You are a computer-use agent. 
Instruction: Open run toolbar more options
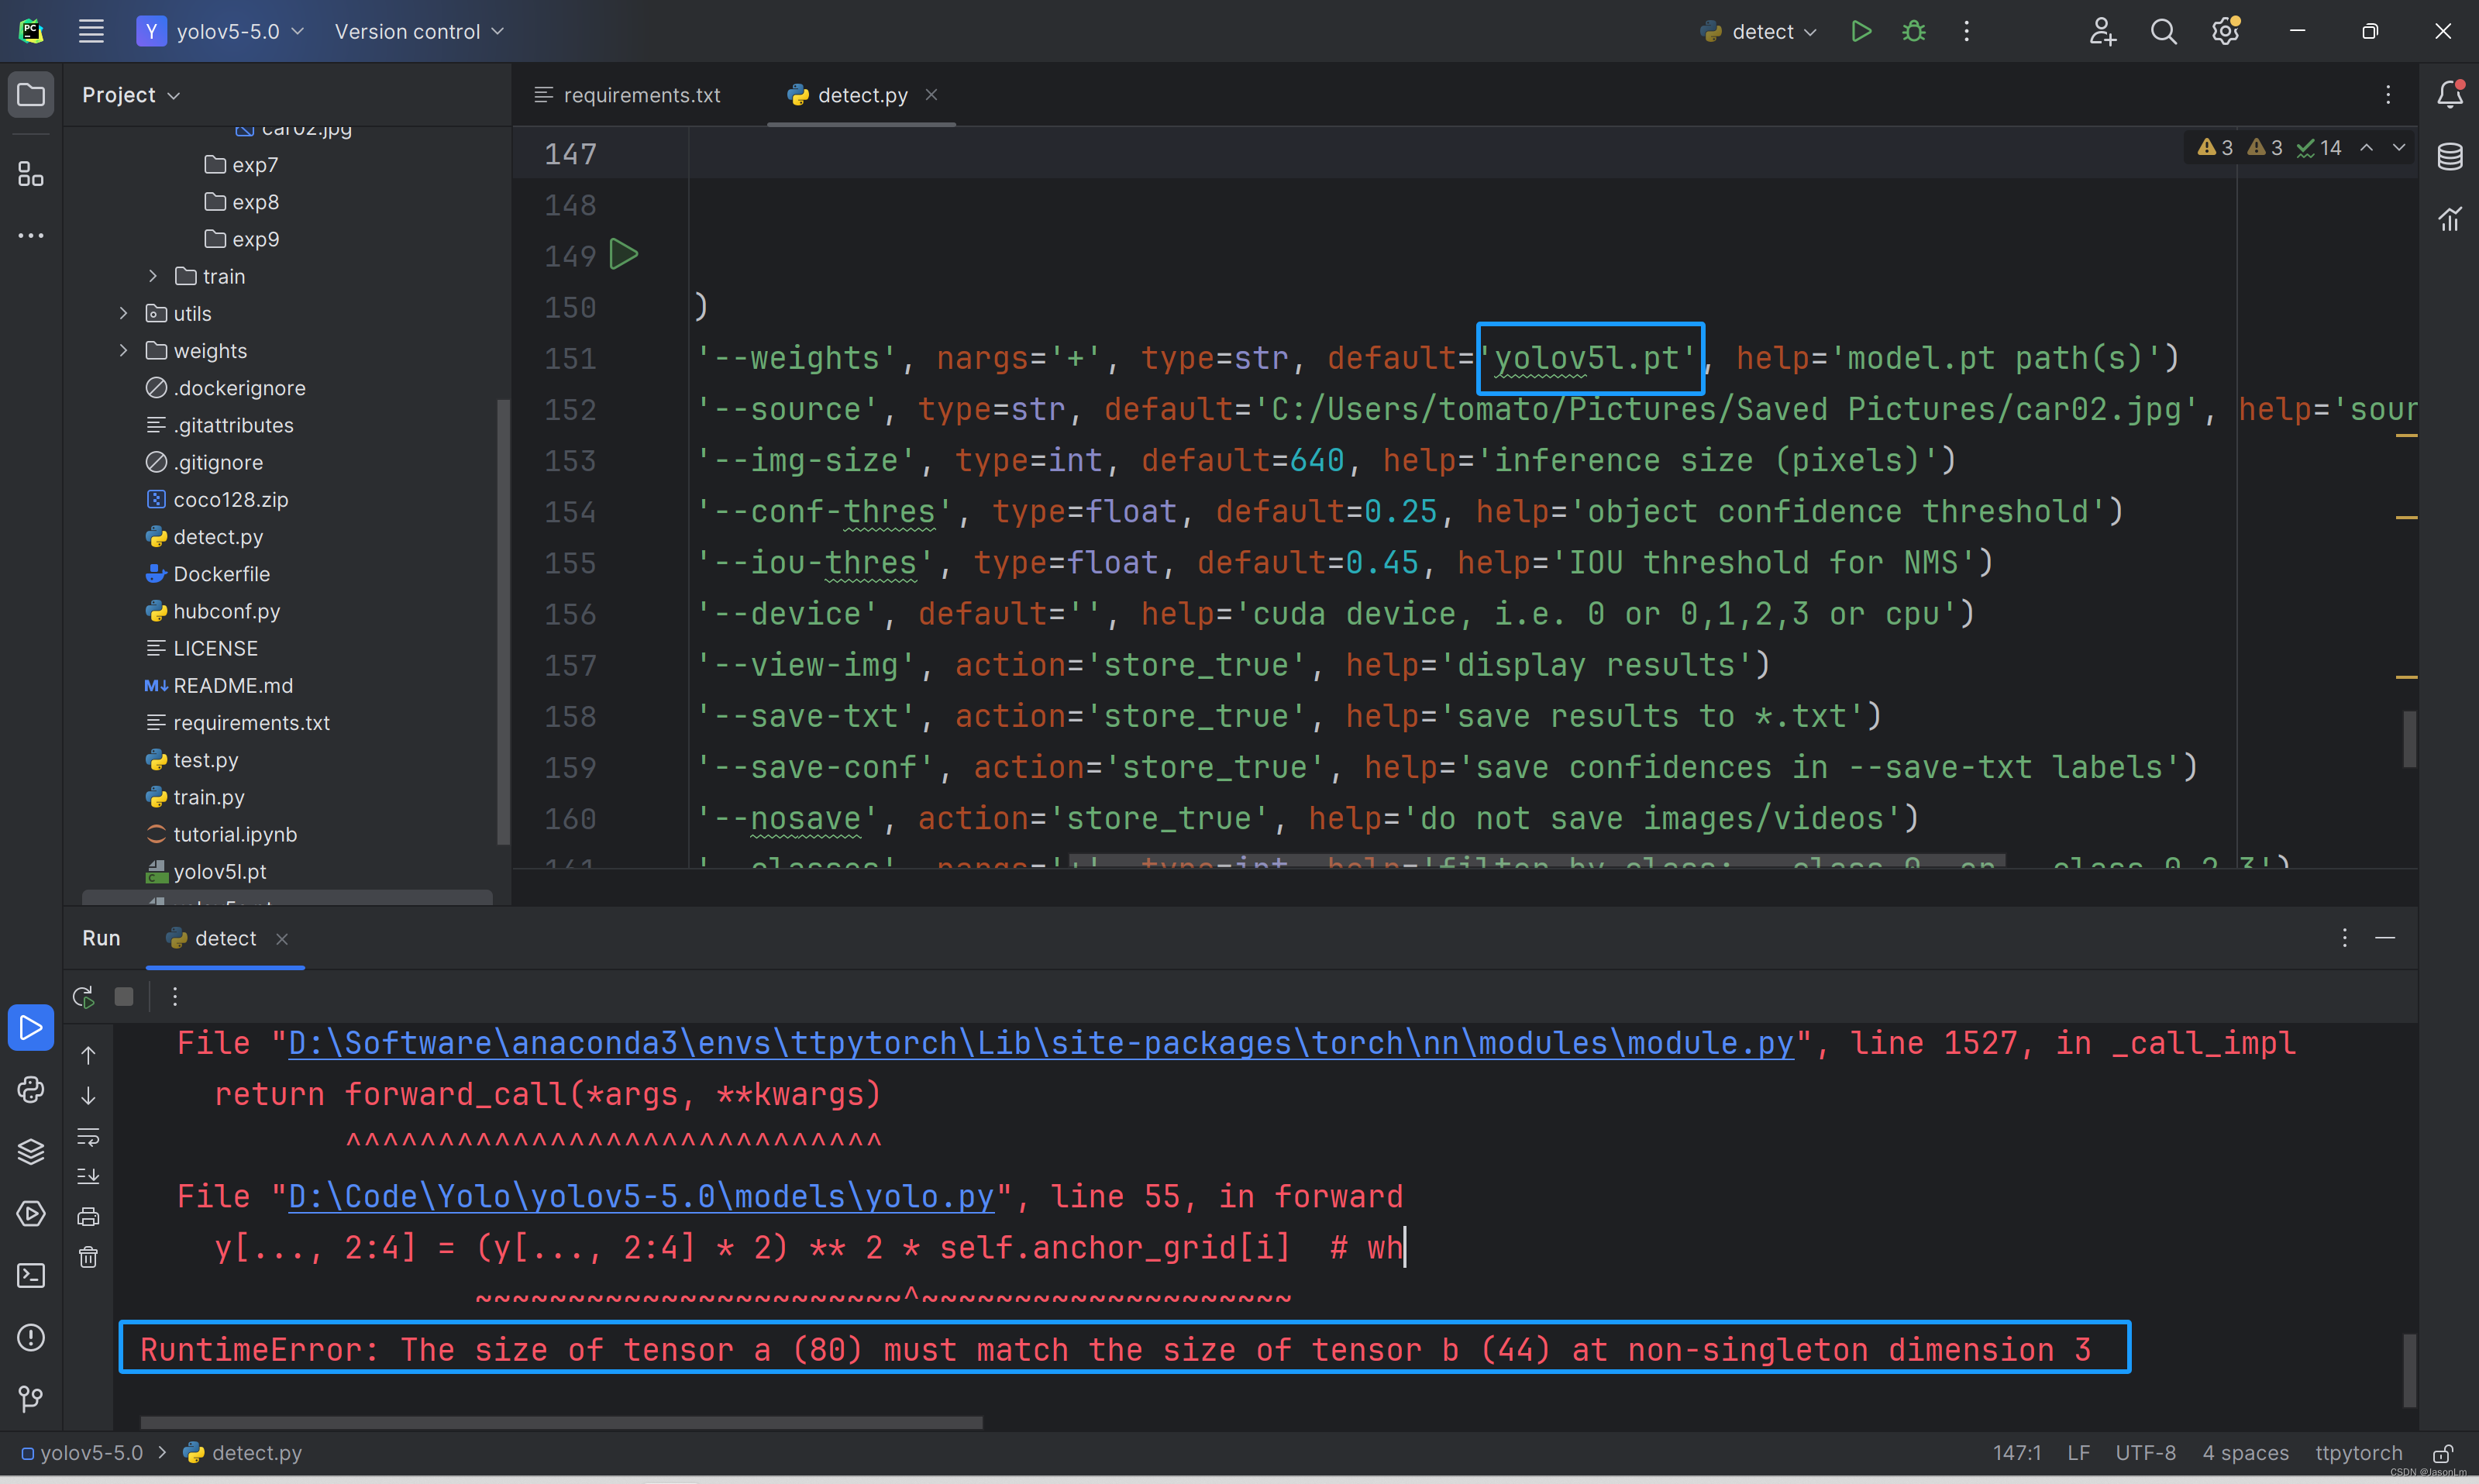[x=175, y=996]
